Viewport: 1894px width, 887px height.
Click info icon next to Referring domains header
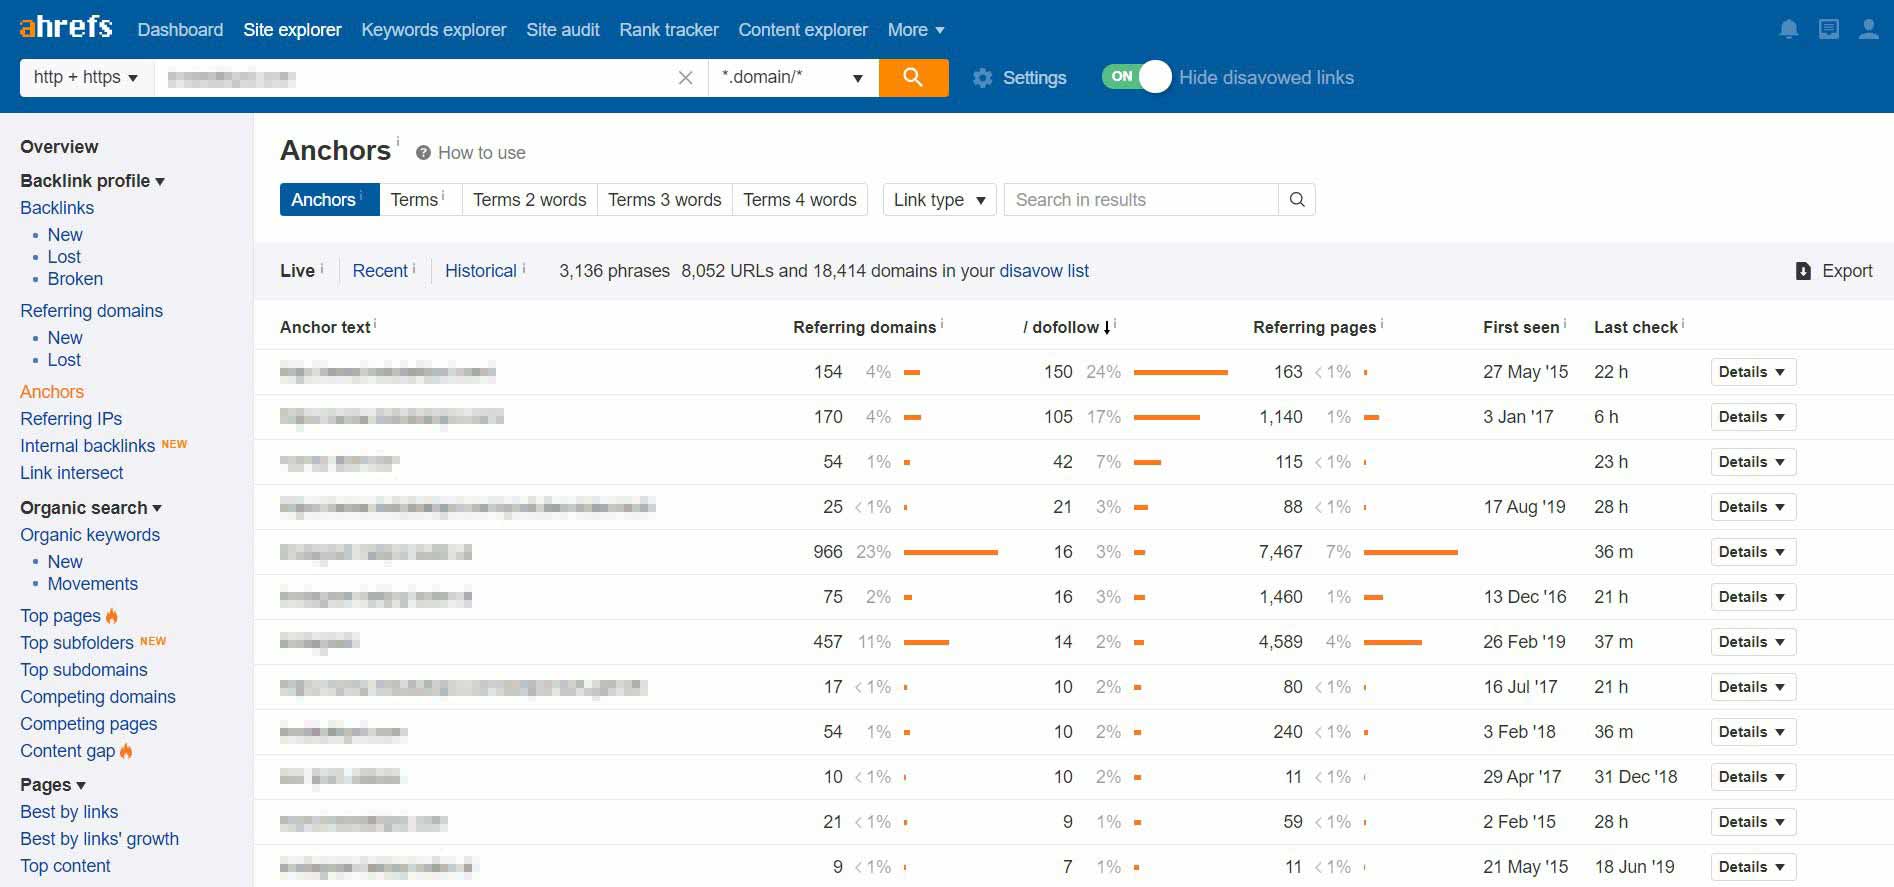click(x=942, y=324)
